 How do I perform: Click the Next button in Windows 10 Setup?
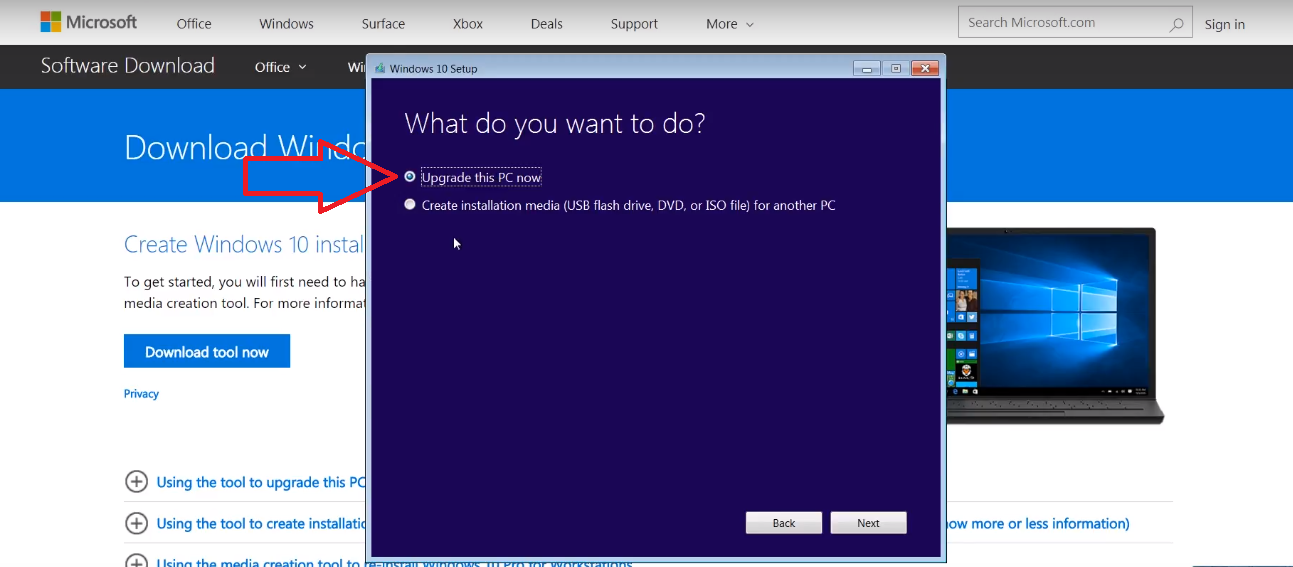pos(868,523)
